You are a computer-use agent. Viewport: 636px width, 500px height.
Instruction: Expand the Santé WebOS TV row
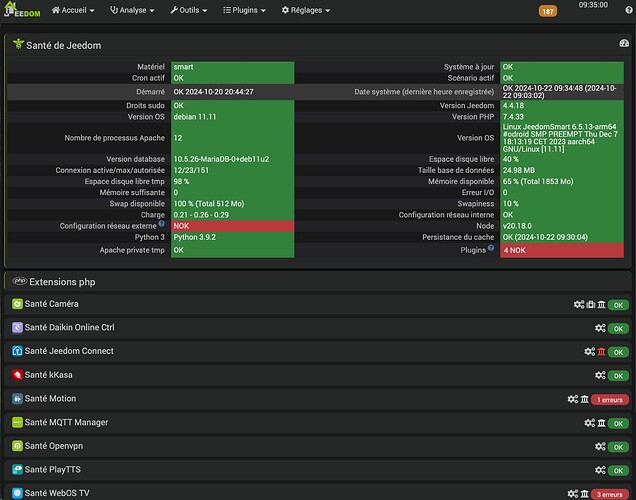pos(318,493)
